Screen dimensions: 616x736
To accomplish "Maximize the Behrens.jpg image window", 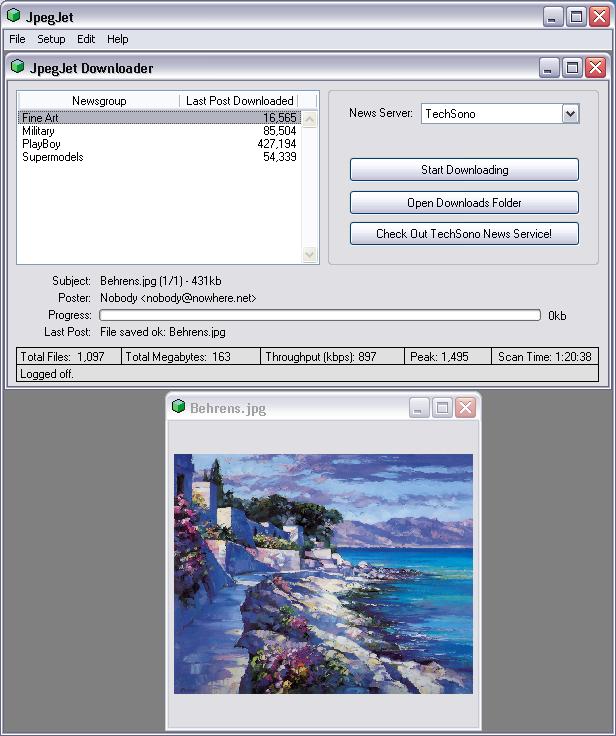I will pos(442,407).
